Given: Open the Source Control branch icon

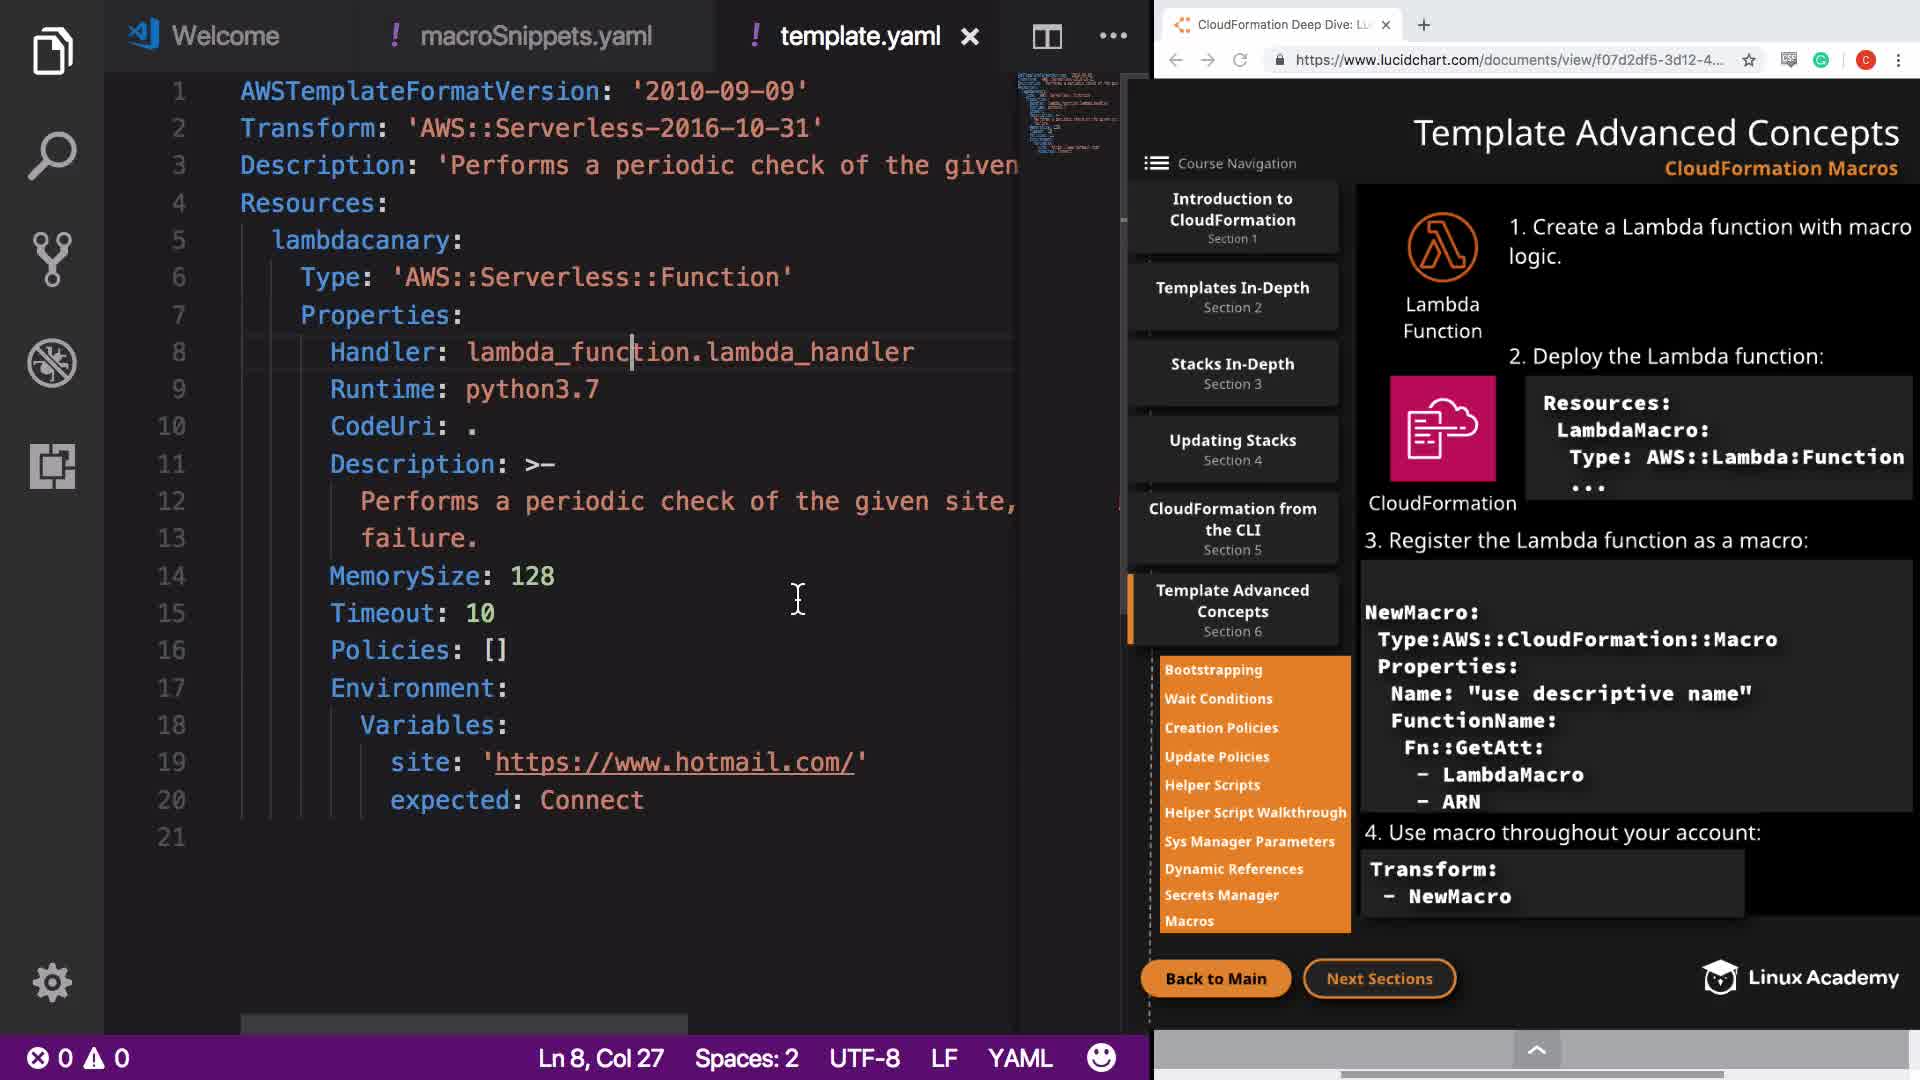Looking at the screenshot, I should click(x=52, y=259).
